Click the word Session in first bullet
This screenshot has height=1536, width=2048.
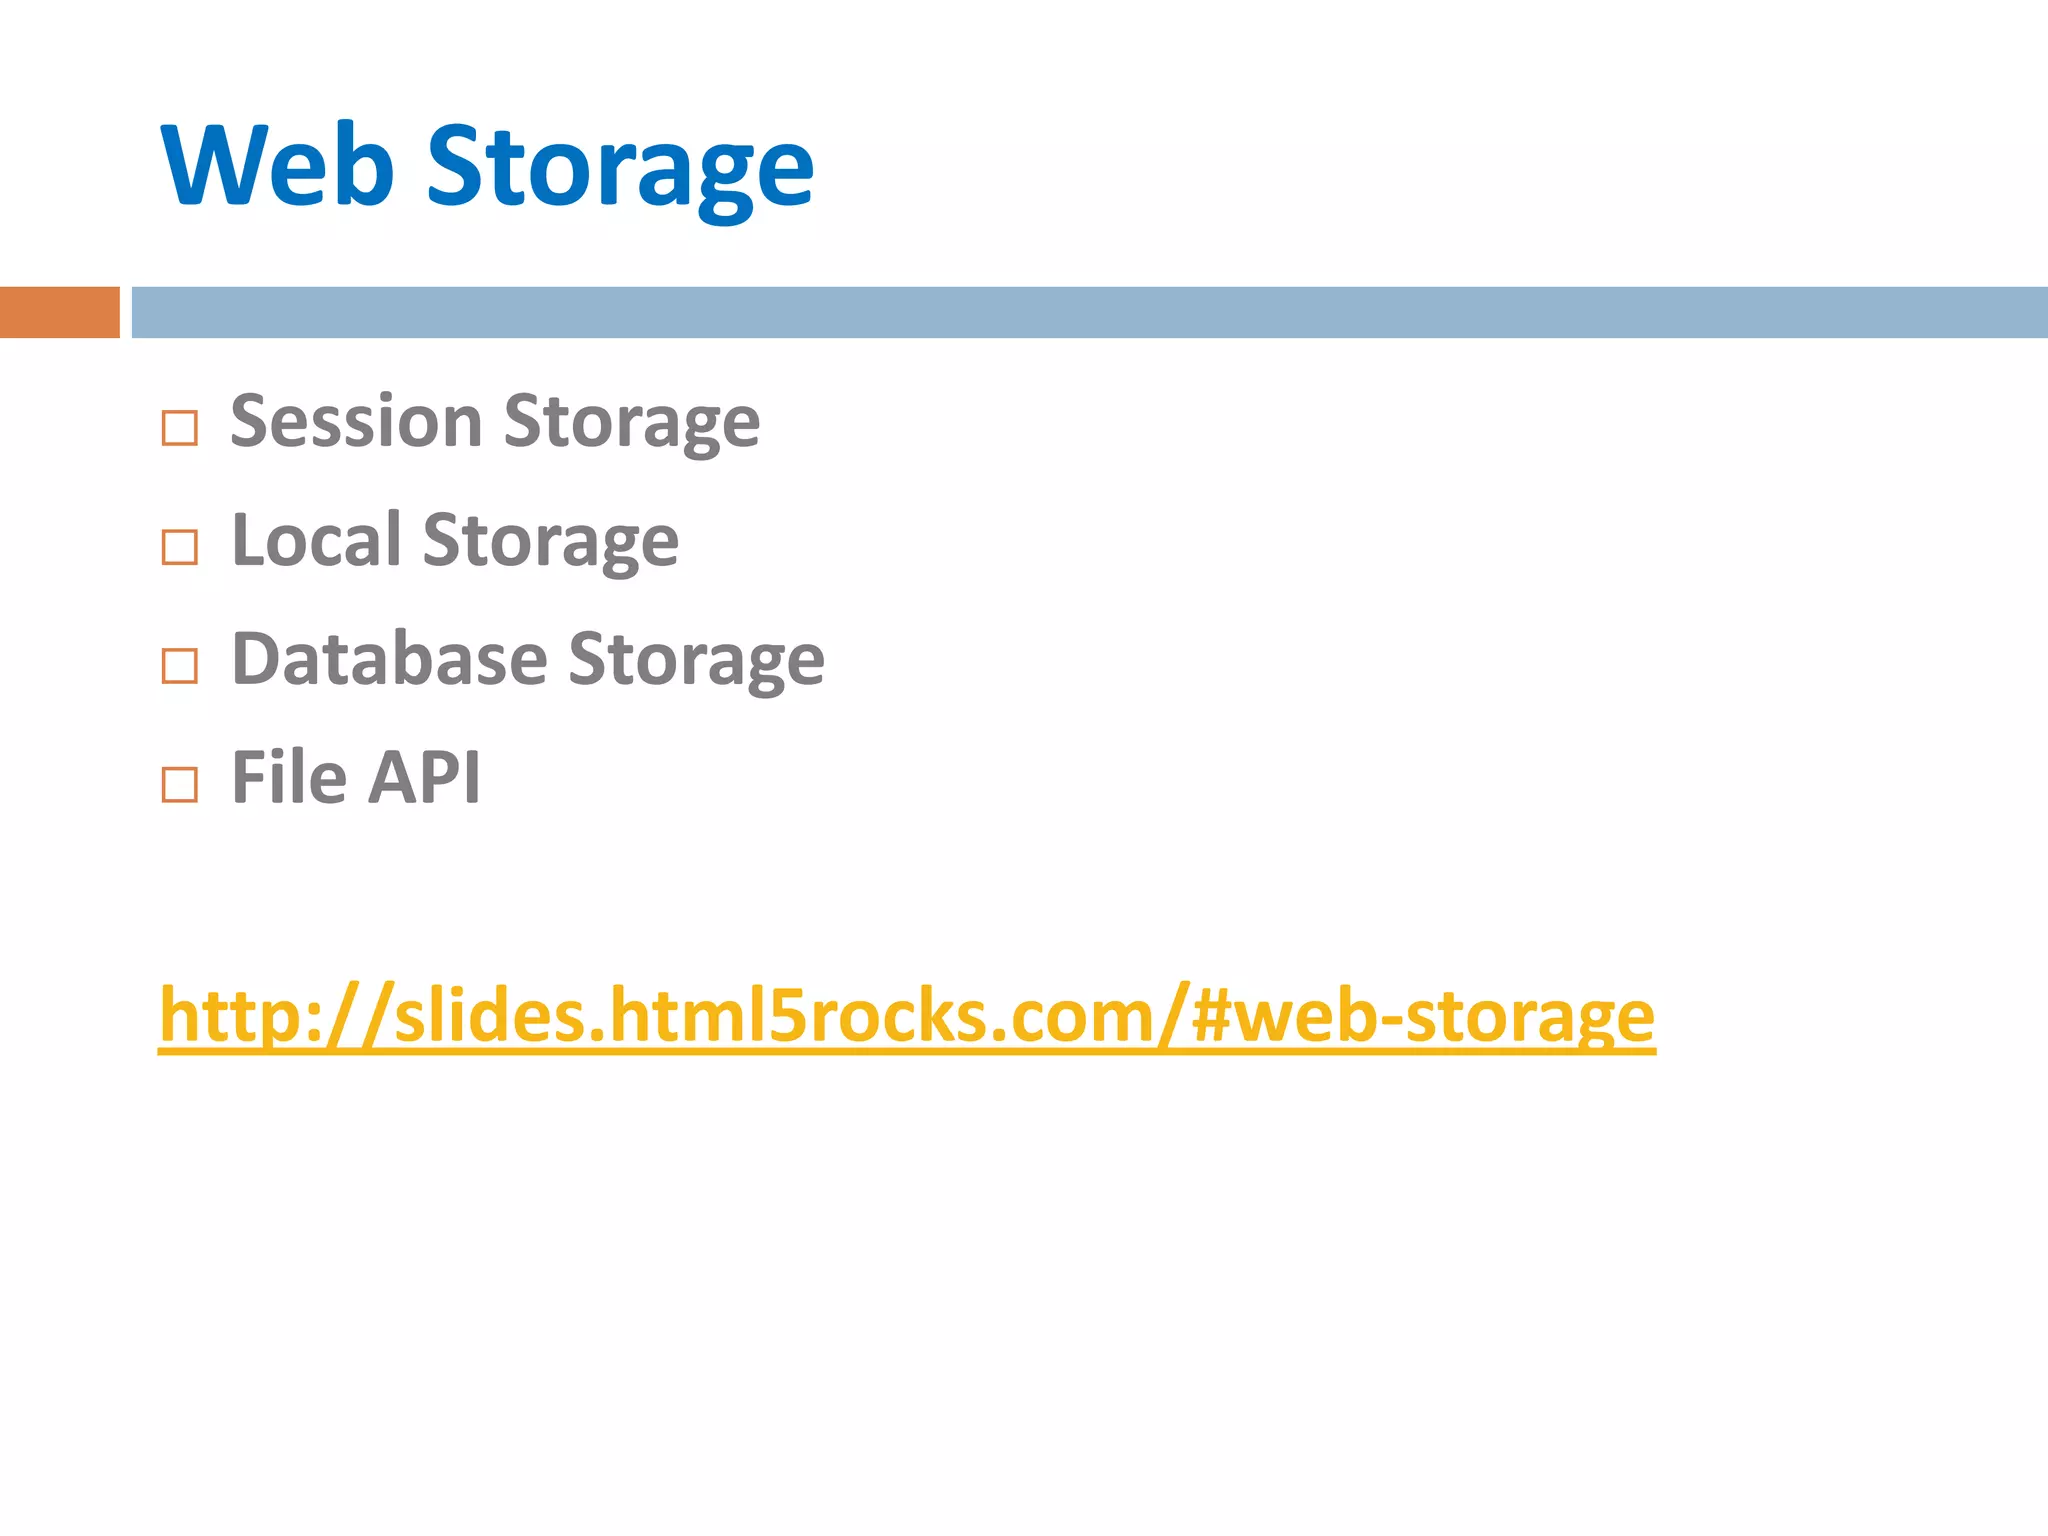356,421
